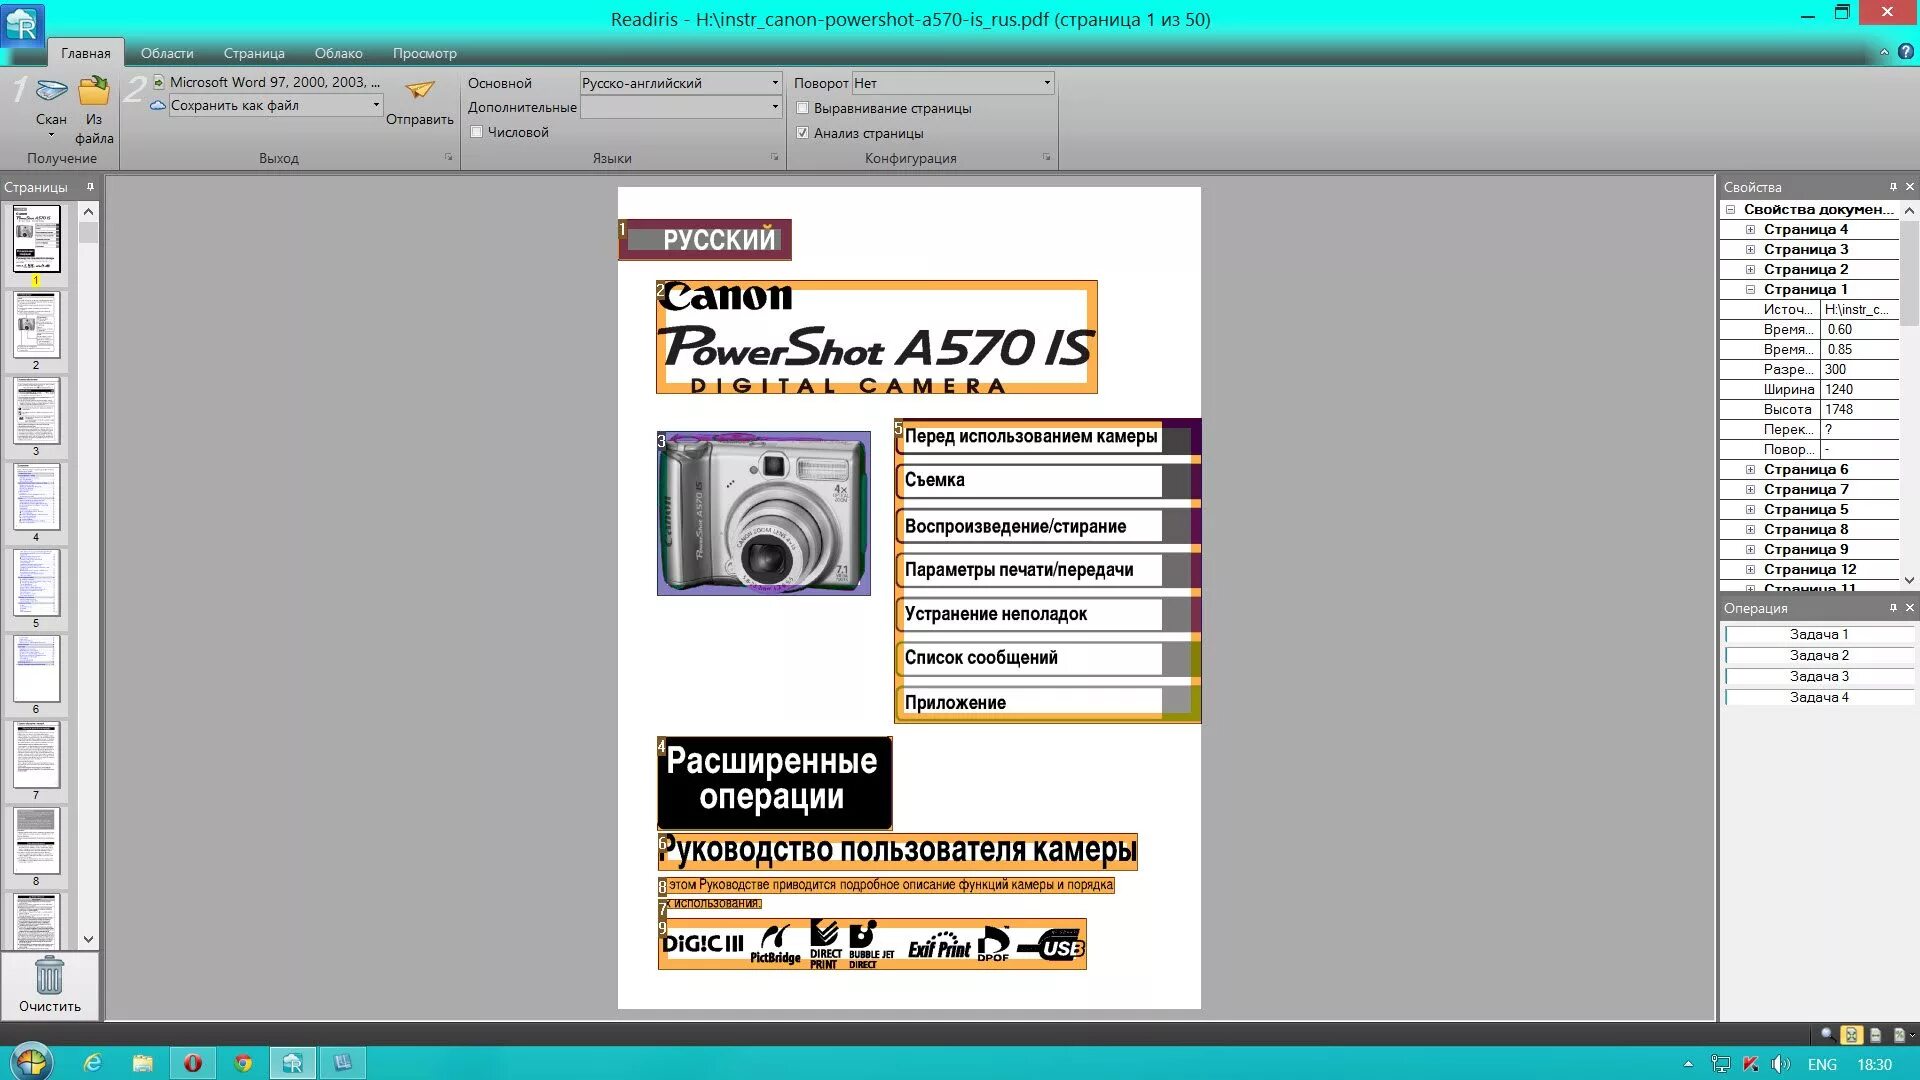Select the fit-to-page view icon
1920x1080 pixels.
click(1851, 1036)
